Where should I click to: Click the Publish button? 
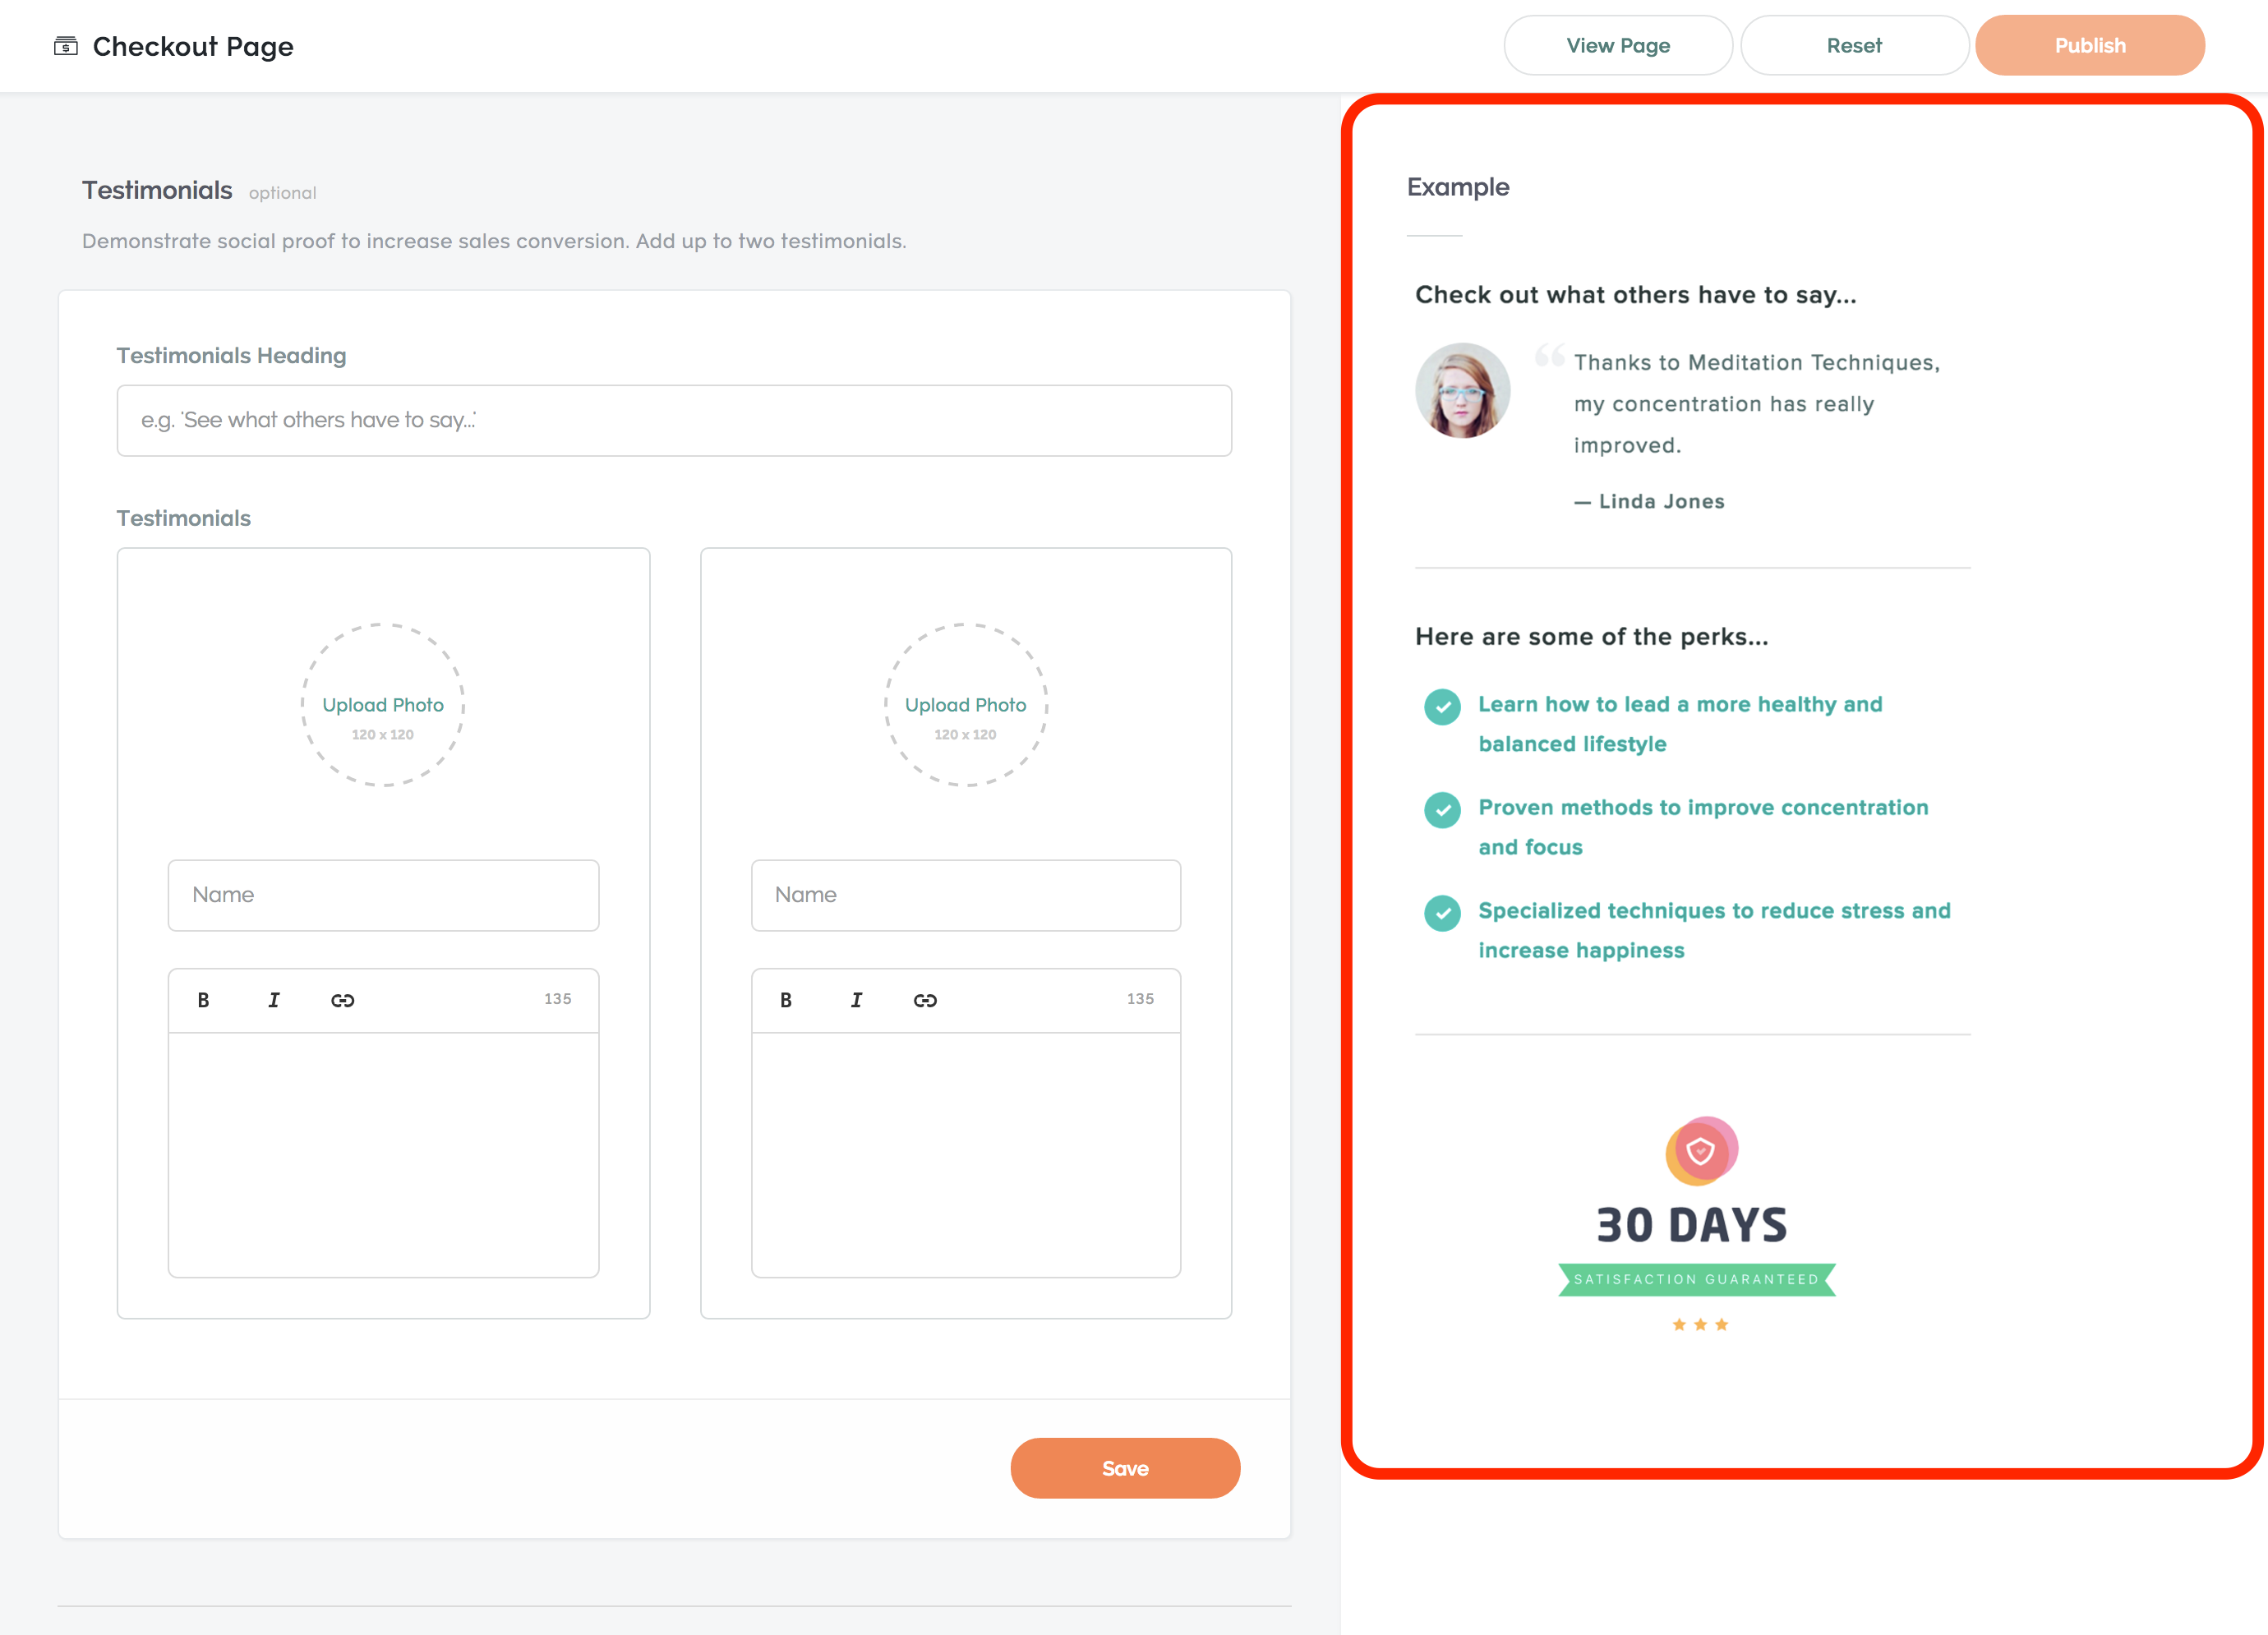(x=2090, y=45)
